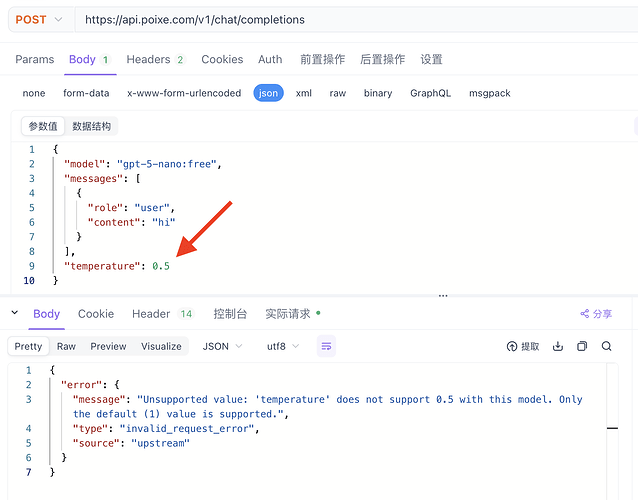Click the 数据结构 view button
This screenshot has width=638, height=500.
(92, 126)
